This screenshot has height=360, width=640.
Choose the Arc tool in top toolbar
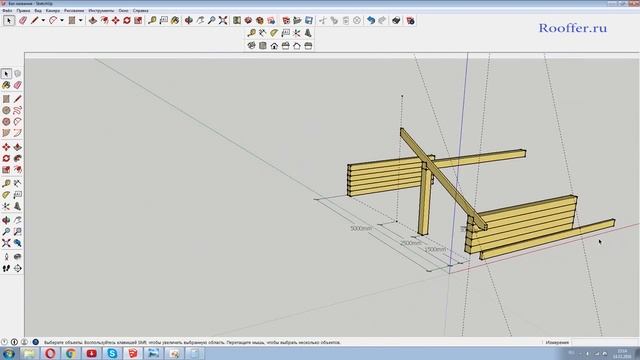pyautogui.click(x=53, y=20)
